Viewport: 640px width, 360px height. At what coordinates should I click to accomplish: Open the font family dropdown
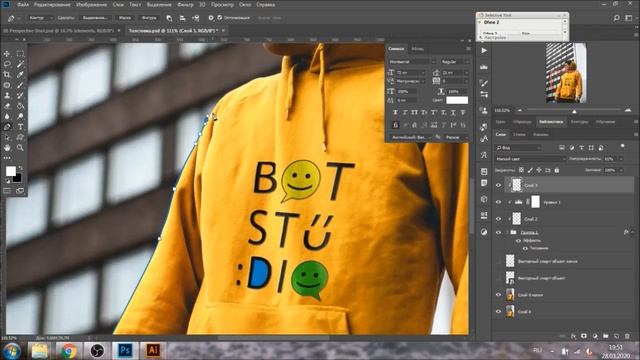[x=412, y=62]
